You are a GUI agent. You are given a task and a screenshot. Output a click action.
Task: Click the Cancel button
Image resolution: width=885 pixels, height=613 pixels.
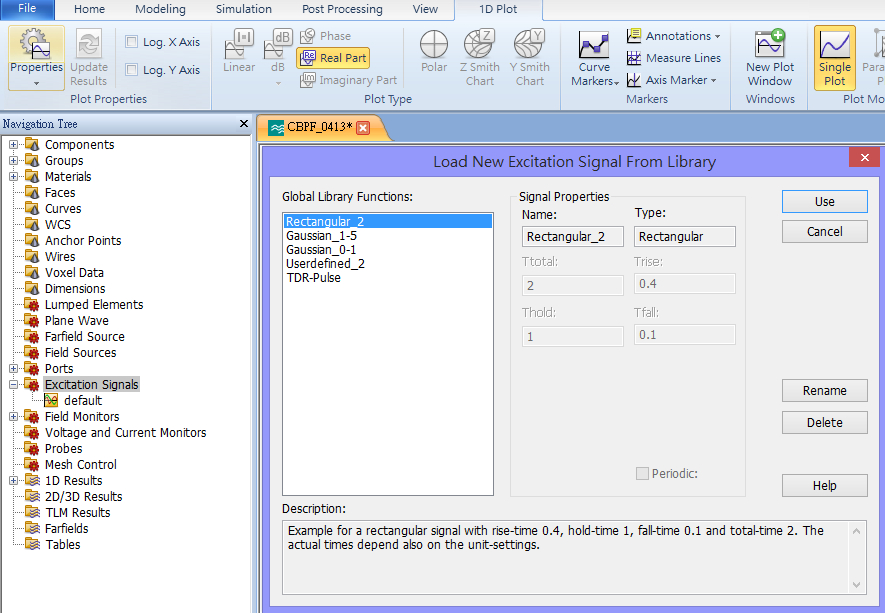pyautogui.click(x=824, y=231)
